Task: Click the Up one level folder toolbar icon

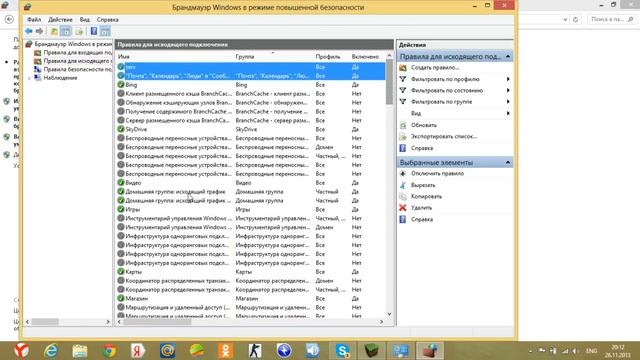Action: click(54, 31)
